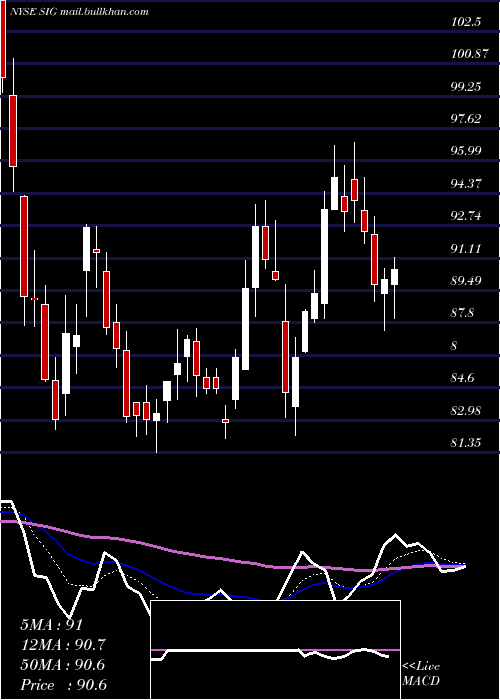Click the 84.6 price axis label
500x700 pixels.
click(x=463, y=379)
